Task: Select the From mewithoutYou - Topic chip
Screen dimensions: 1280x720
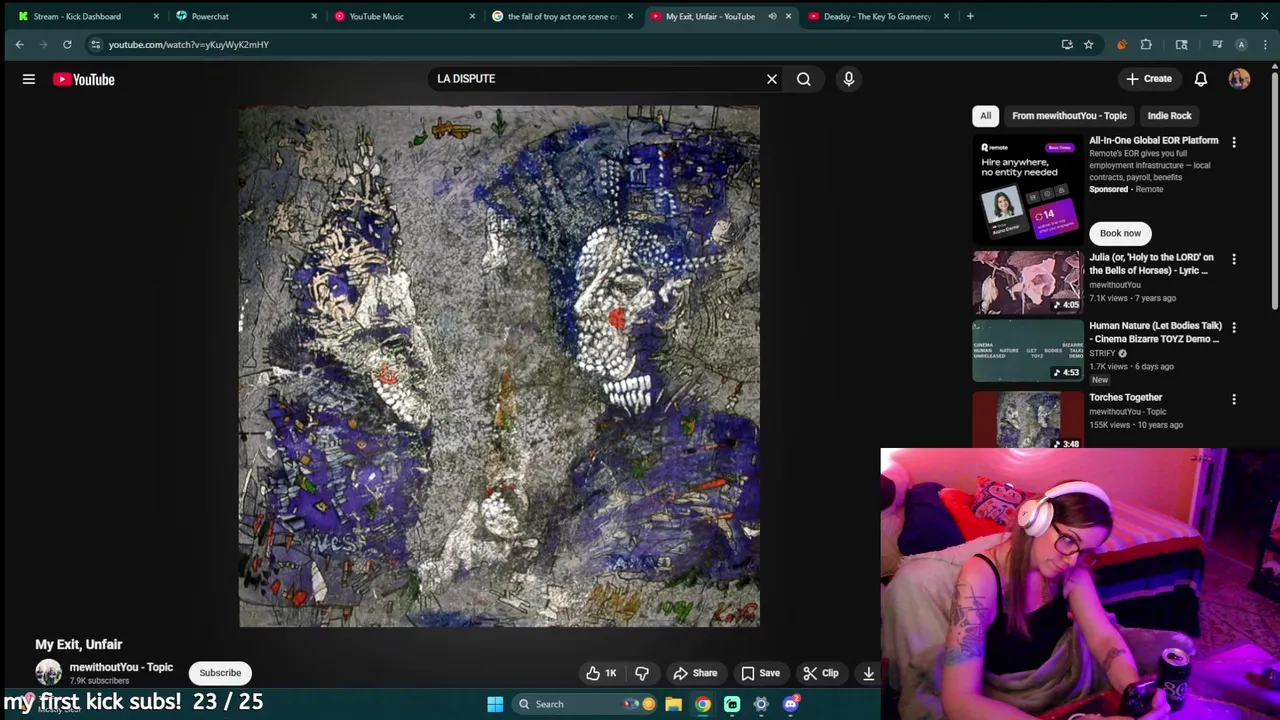Action: coord(1069,116)
